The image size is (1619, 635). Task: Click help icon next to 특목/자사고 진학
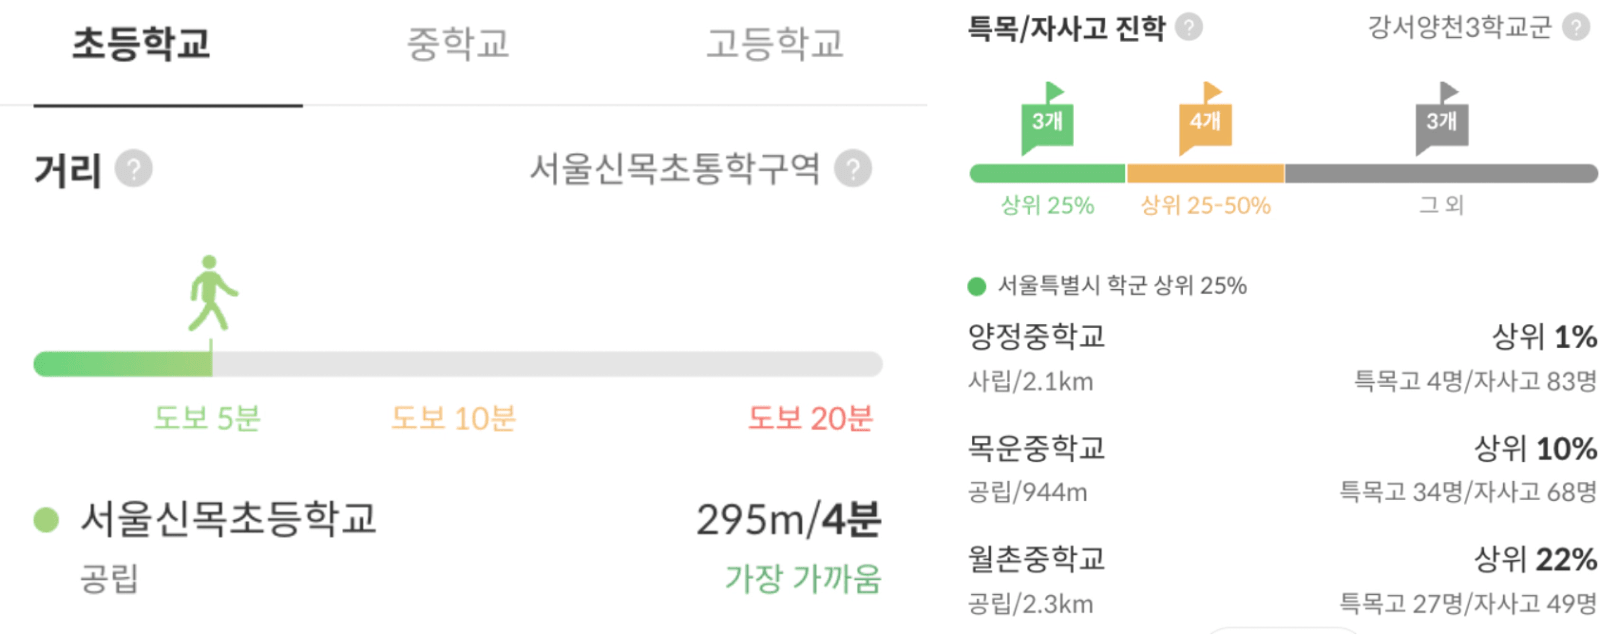click(x=1188, y=27)
